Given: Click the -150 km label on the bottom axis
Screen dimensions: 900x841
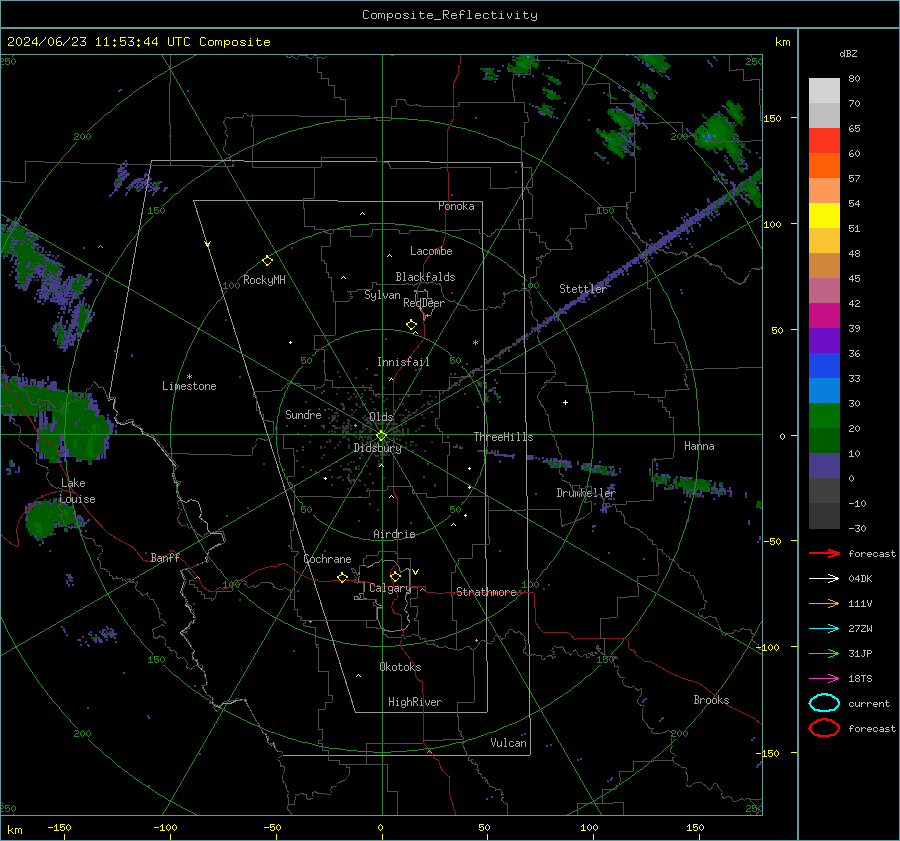Looking at the screenshot, I should point(59,828).
